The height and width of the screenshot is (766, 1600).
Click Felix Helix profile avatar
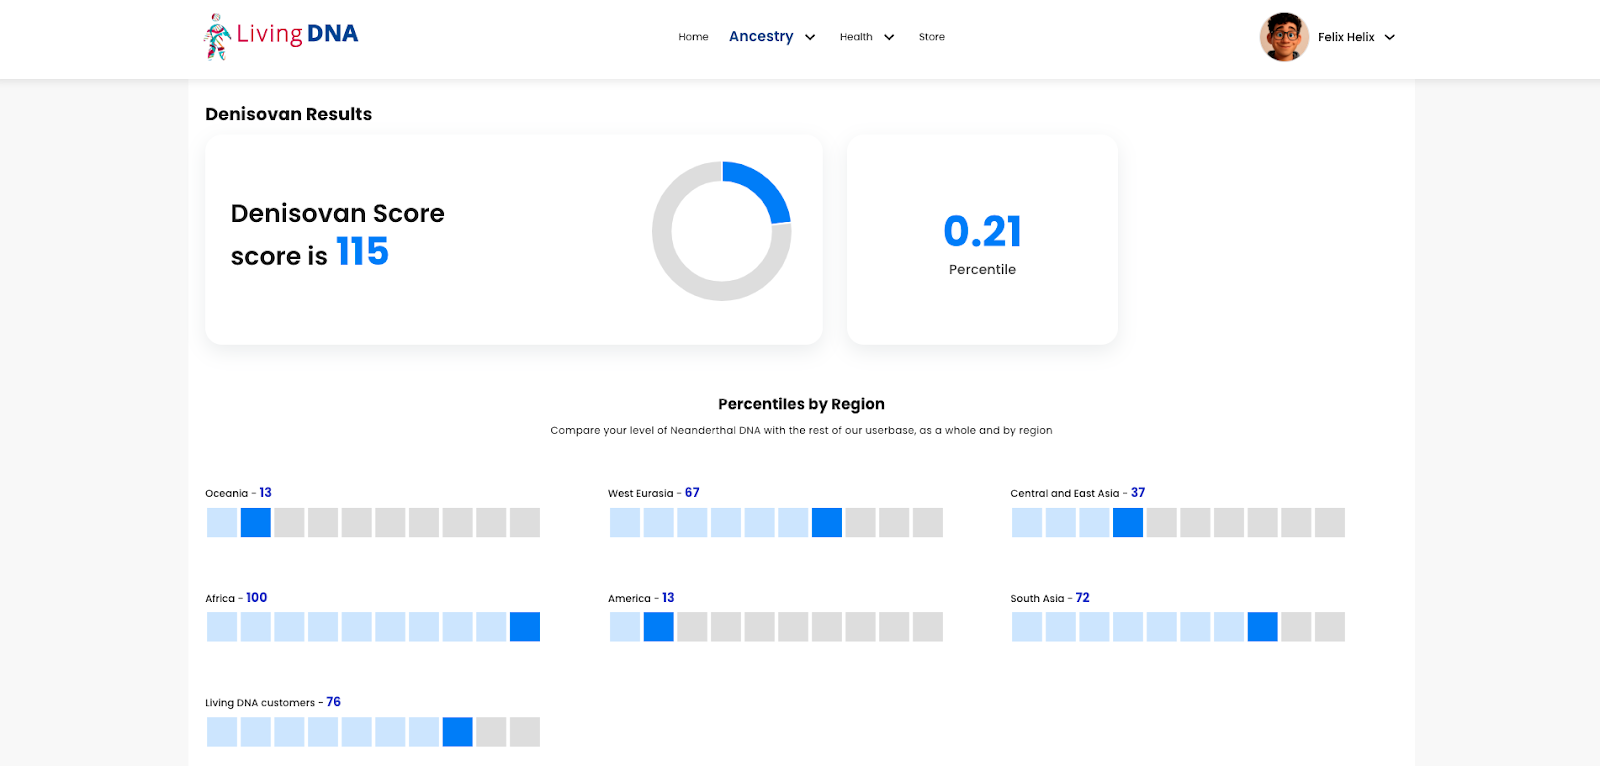(x=1284, y=37)
